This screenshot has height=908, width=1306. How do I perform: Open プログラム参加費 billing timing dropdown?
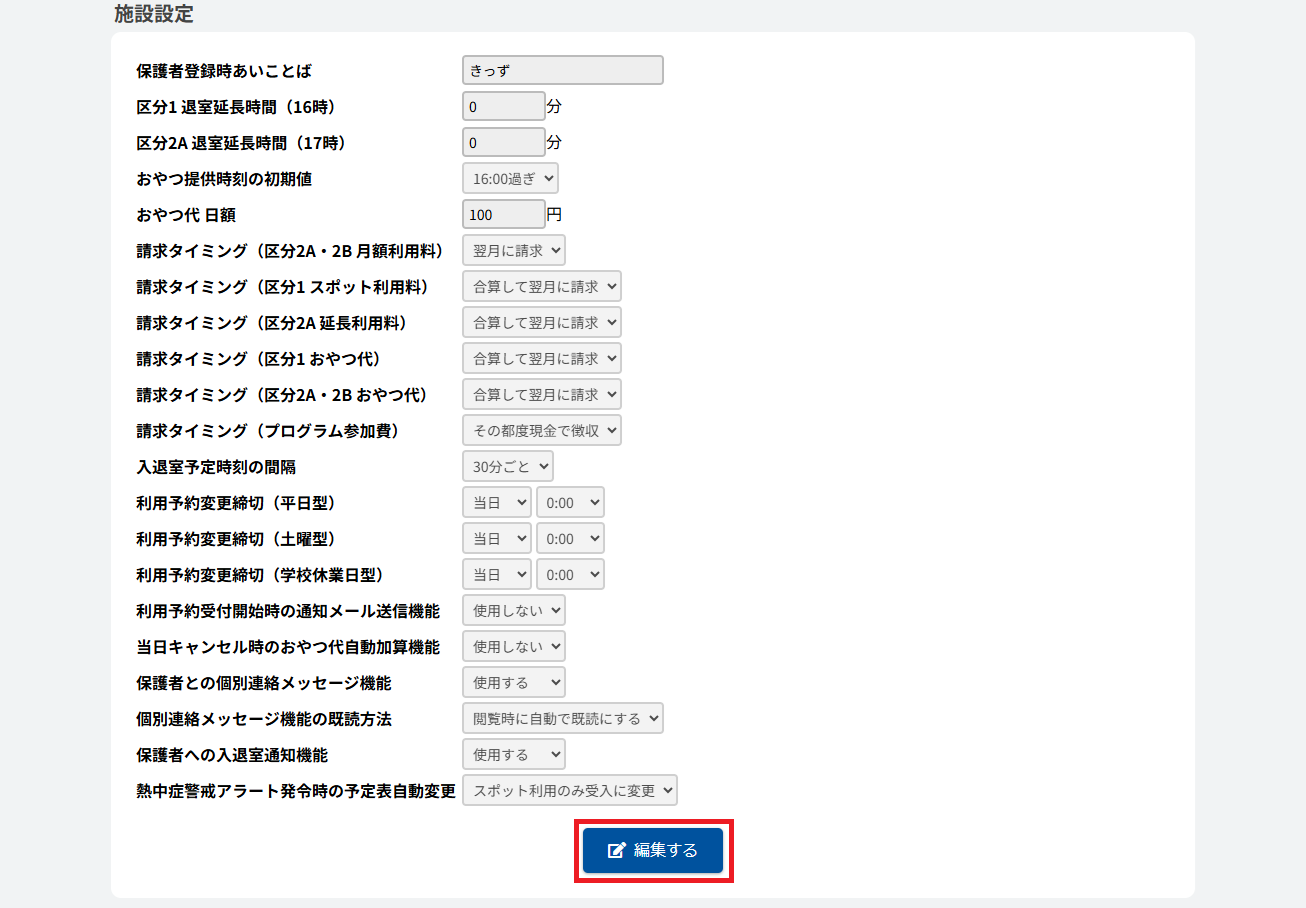click(541, 430)
